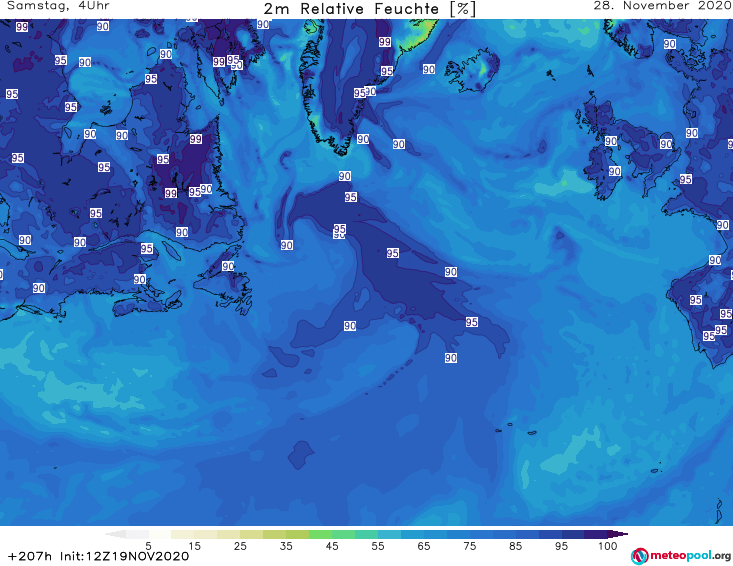Click the "+207h Init:12Z19NOV2020" forecast label

pos(99,556)
